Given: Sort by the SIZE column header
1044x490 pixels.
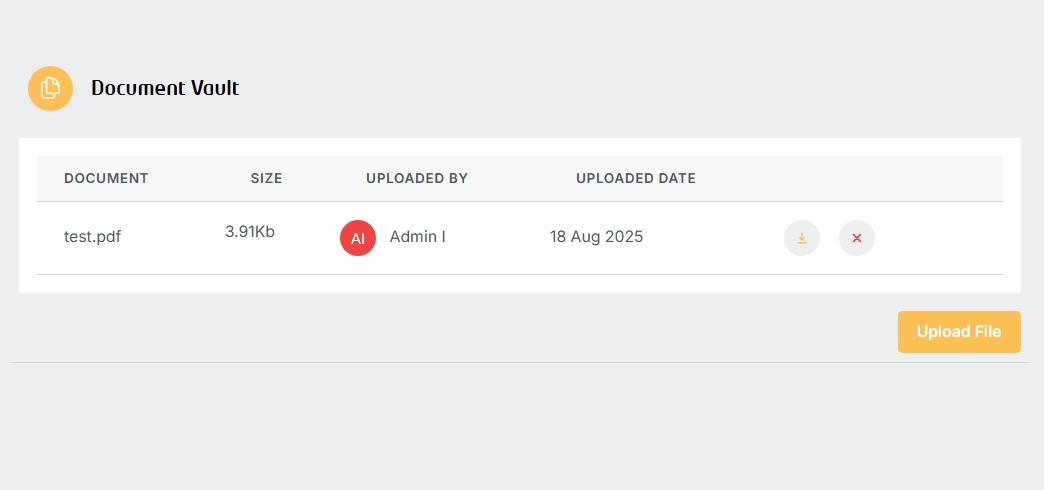Looking at the screenshot, I should pyautogui.click(x=266, y=178).
